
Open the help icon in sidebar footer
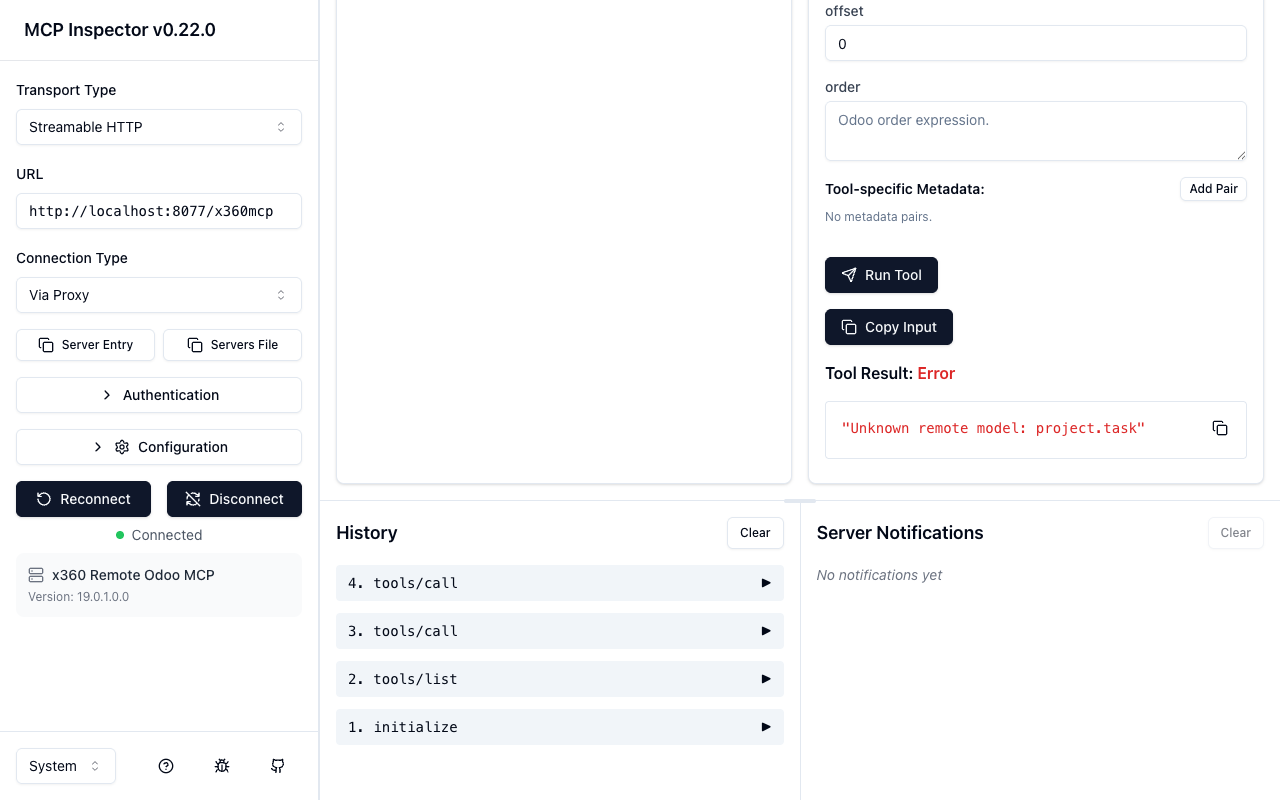pos(166,766)
